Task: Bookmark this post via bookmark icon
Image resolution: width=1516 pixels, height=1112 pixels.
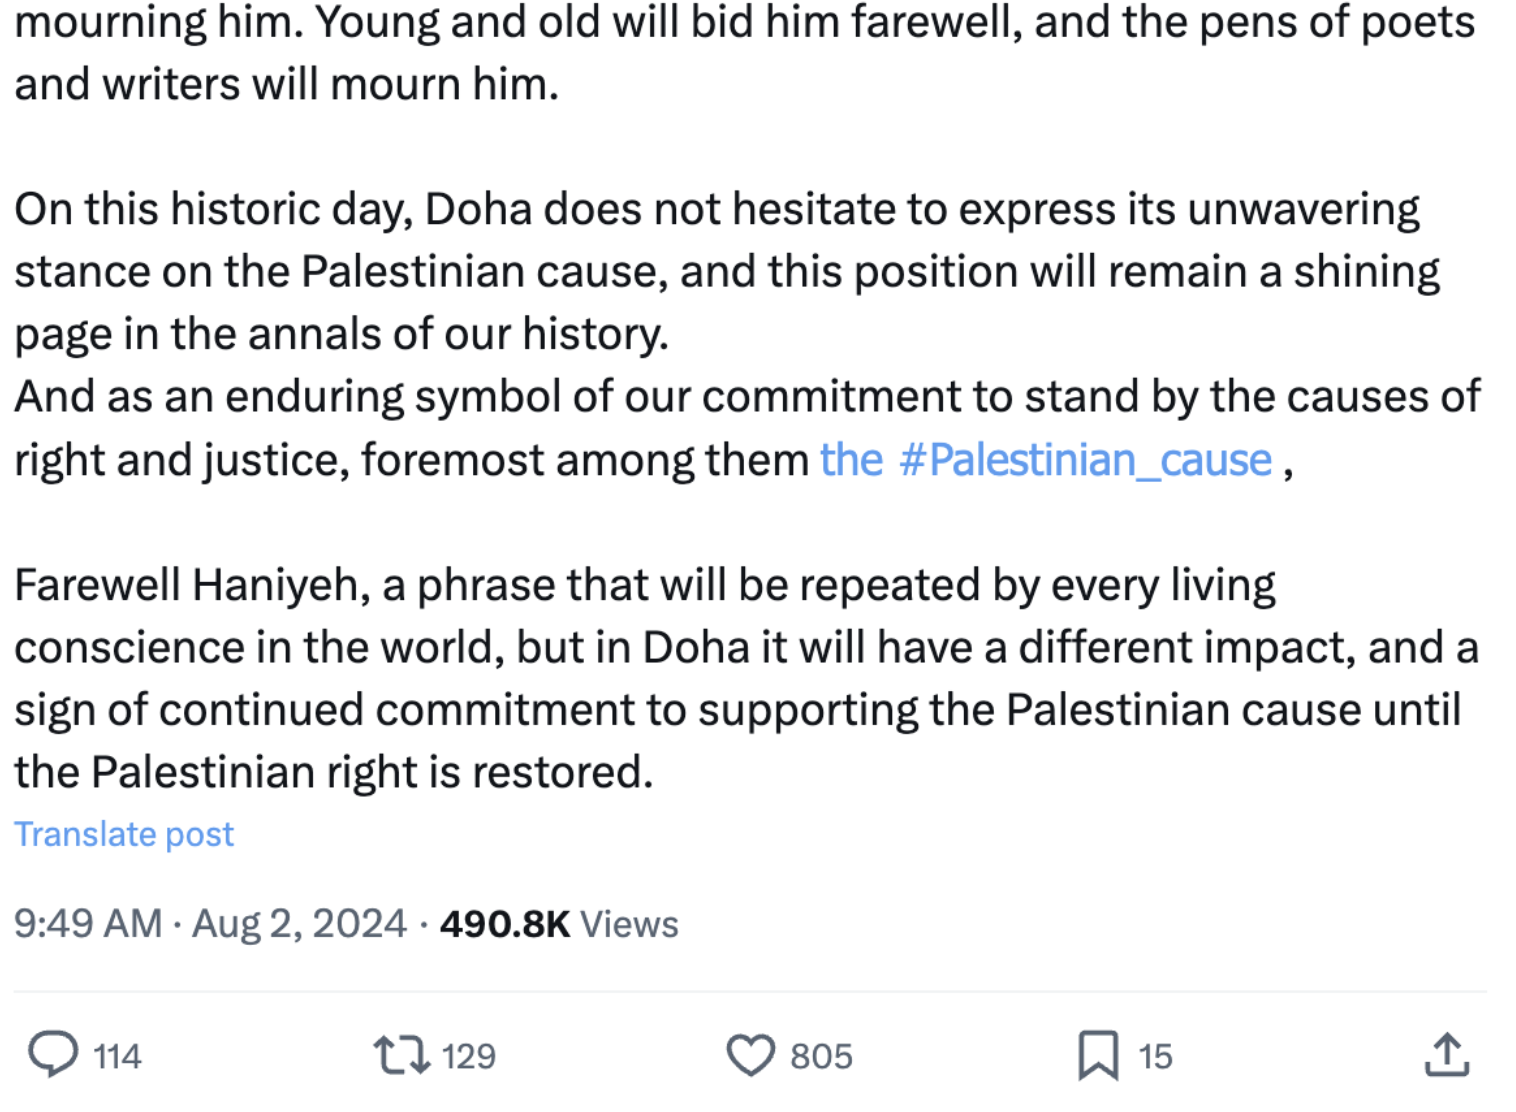Action: (x=1098, y=1055)
